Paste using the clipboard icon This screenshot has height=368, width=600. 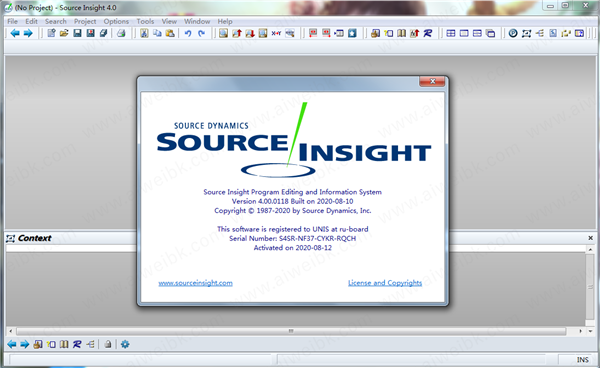(x=170, y=33)
